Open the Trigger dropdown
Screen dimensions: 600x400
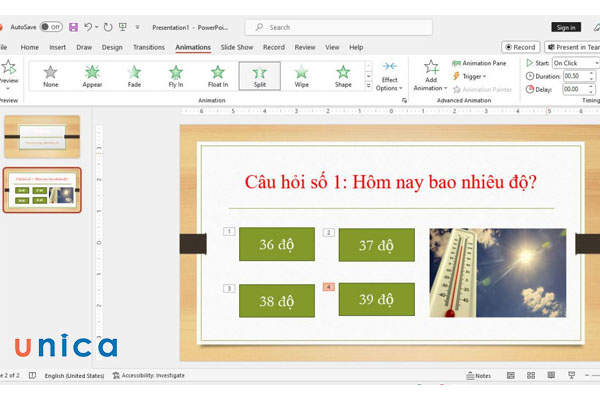[x=470, y=76]
